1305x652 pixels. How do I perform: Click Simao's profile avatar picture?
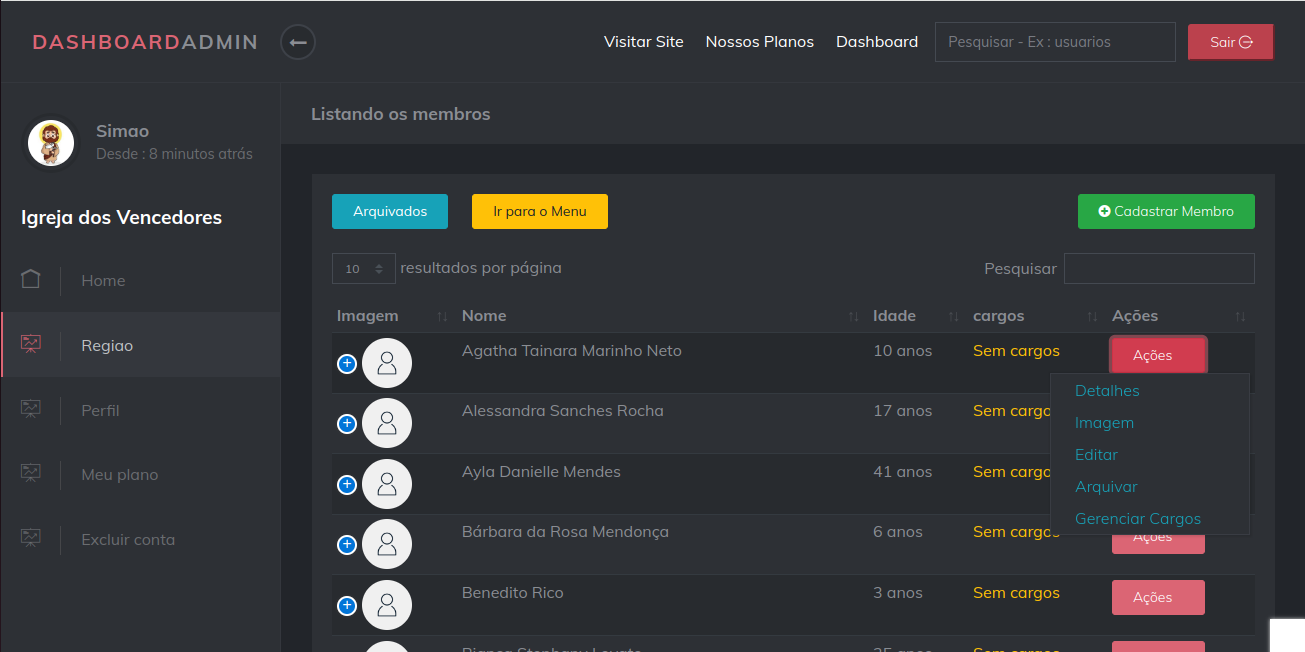pos(50,143)
